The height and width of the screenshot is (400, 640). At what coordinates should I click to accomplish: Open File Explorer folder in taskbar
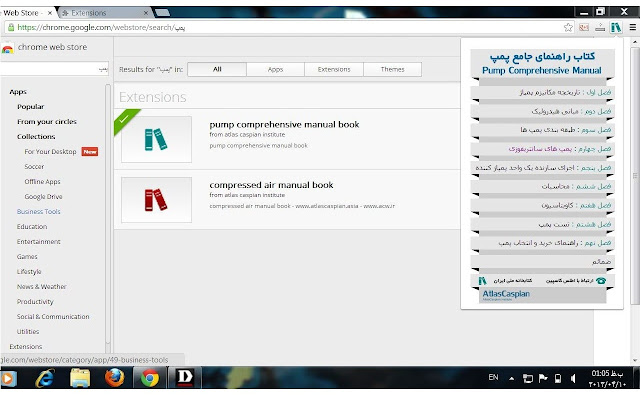(x=80, y=378)
